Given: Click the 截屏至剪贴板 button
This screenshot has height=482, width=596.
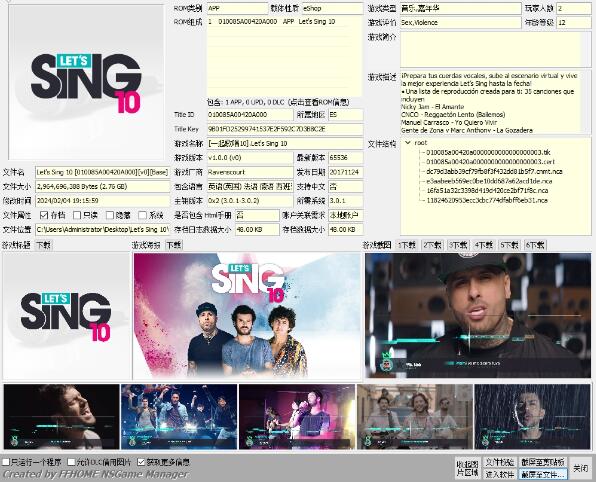Looking at the screenshot, I should (542, 462).
